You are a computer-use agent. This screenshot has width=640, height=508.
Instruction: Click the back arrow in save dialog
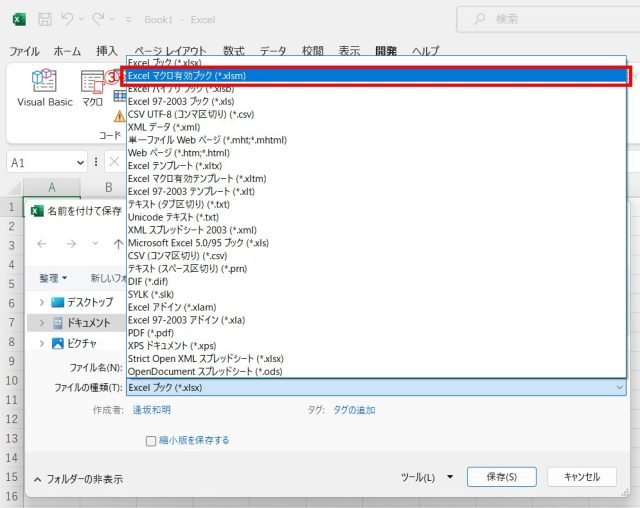coord(42,244)
